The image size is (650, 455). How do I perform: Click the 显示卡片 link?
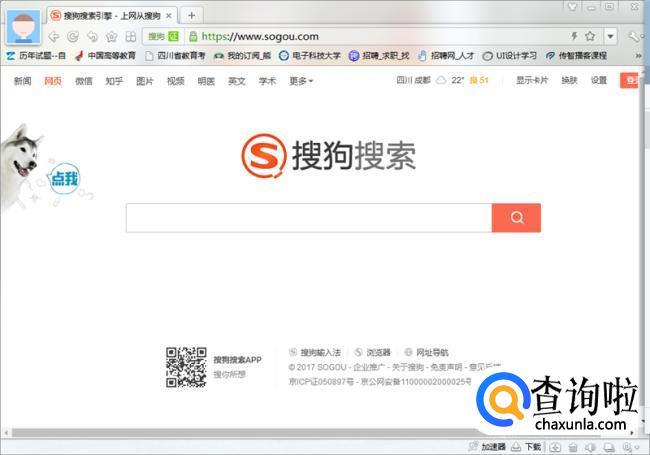click(532, 80)
